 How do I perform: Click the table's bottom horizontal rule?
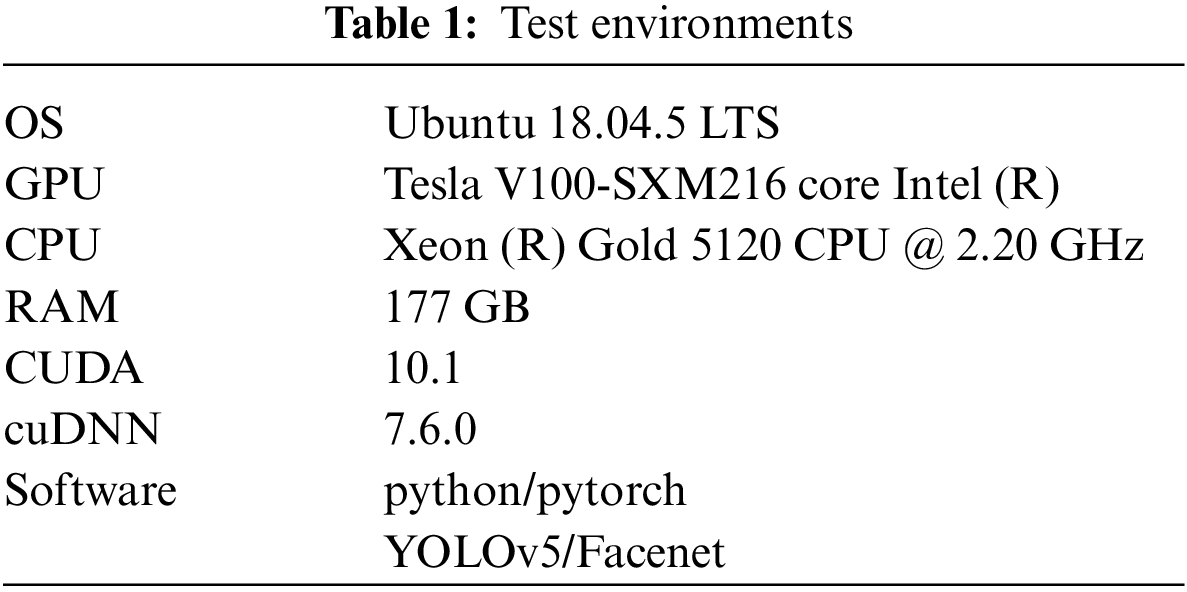(593, 583)
